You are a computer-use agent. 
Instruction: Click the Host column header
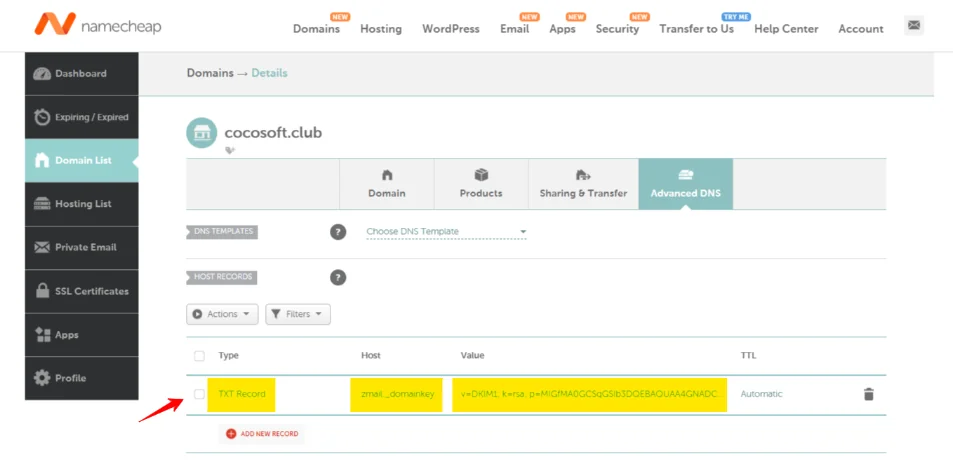tap(371, 355)
